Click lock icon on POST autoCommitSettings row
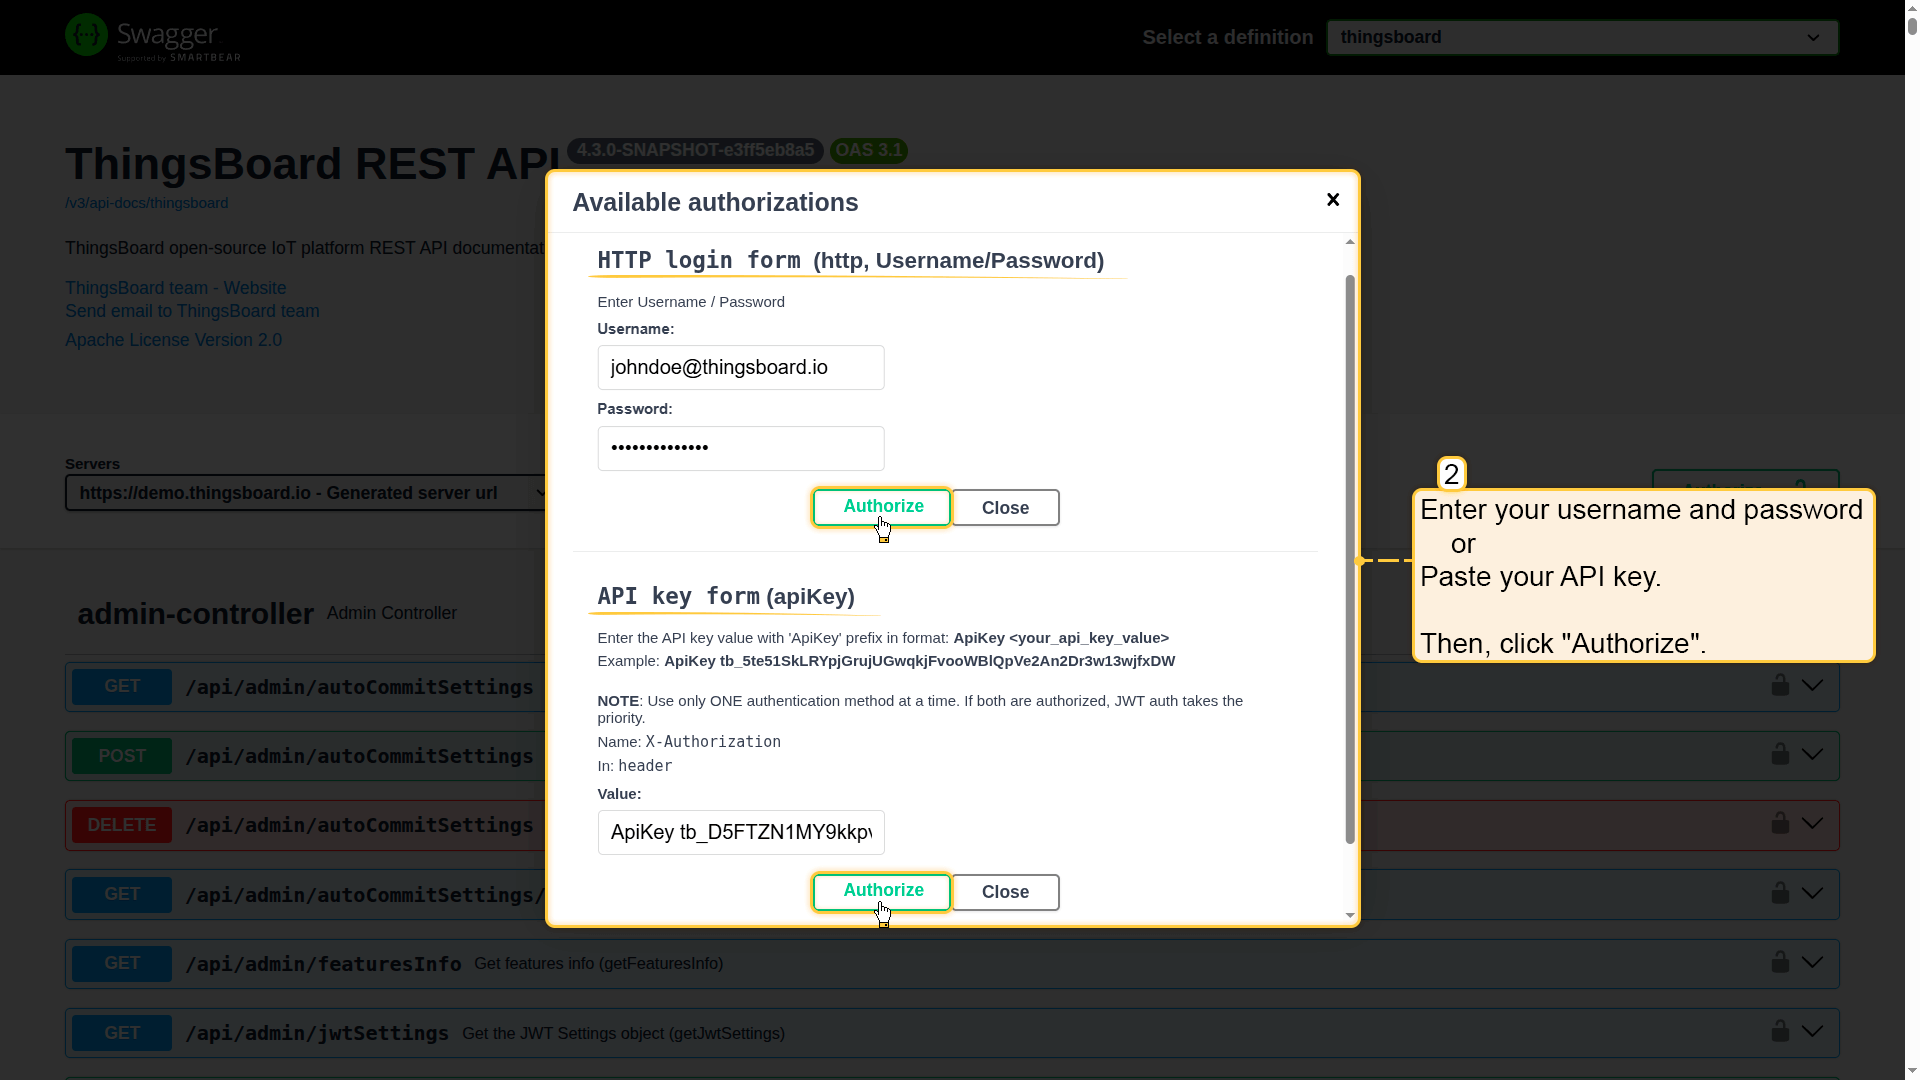1920x1080 pixels. click(x=1780, y=754)
